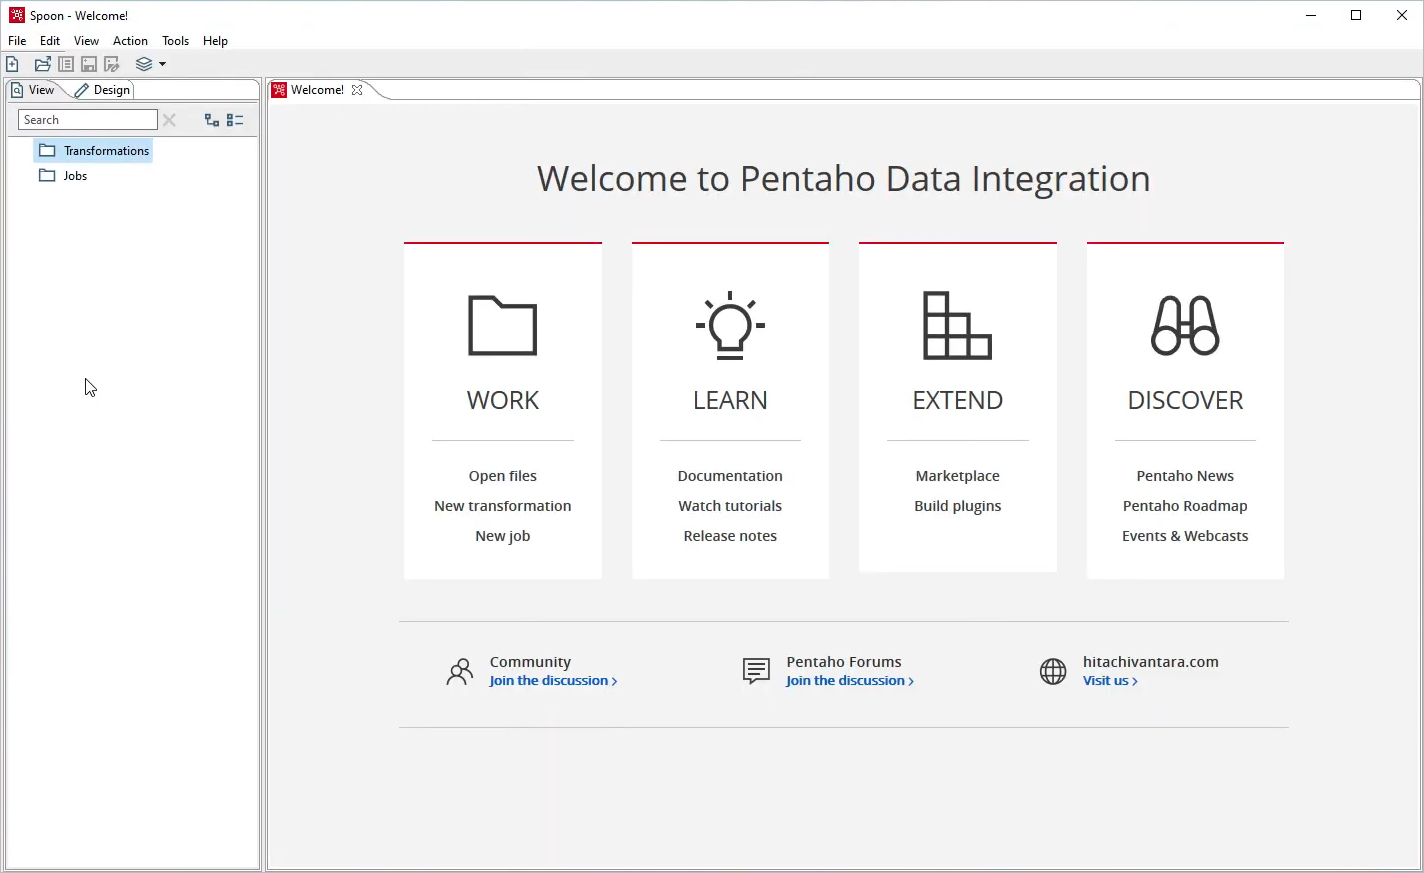Select the Welcome! tab
This screenshot has width=1424, height=873.
317,90
